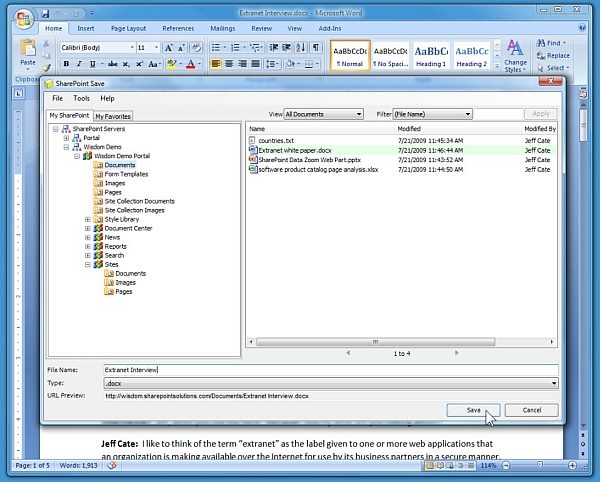This screenshot has width=600, height=482.
Task: Click the text highlight color icon
Action: [x=171, y=64]
